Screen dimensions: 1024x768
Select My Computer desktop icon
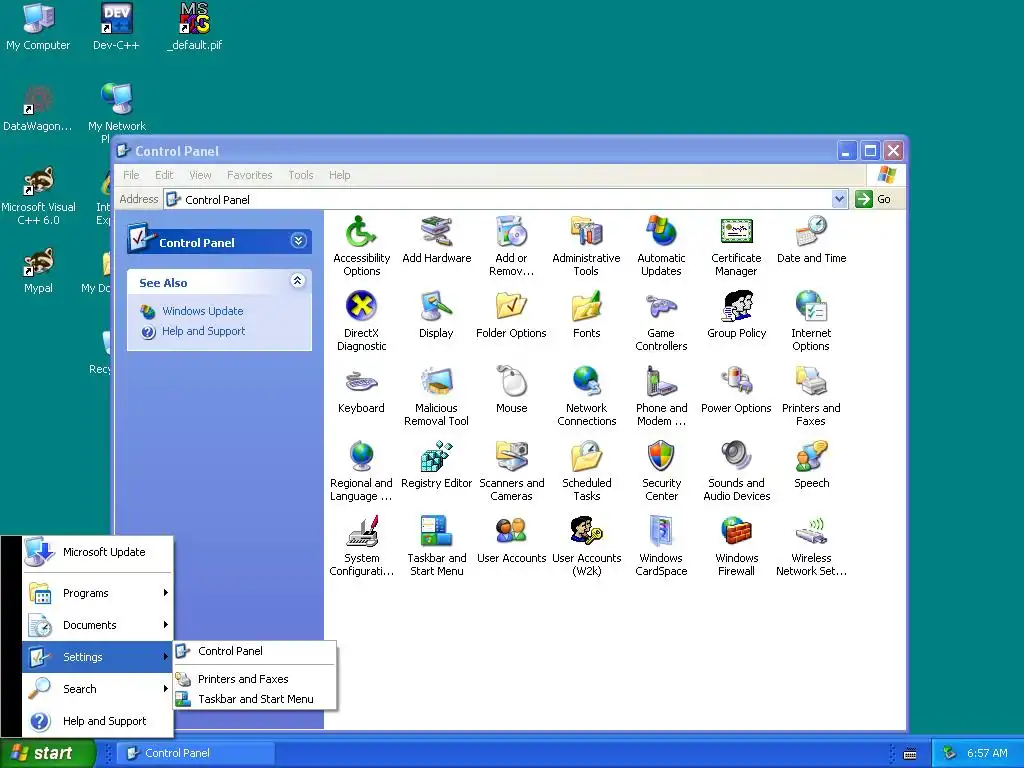(38, 28)
